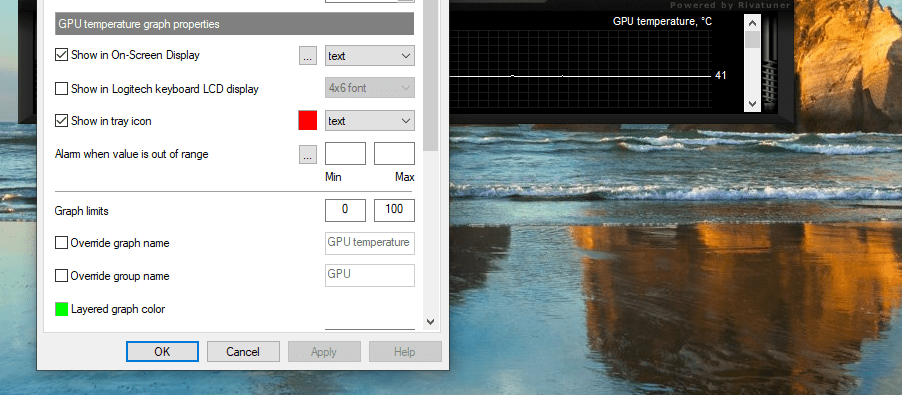Uncheck Show in tray icon
The image size is (902, 395).
61,121
